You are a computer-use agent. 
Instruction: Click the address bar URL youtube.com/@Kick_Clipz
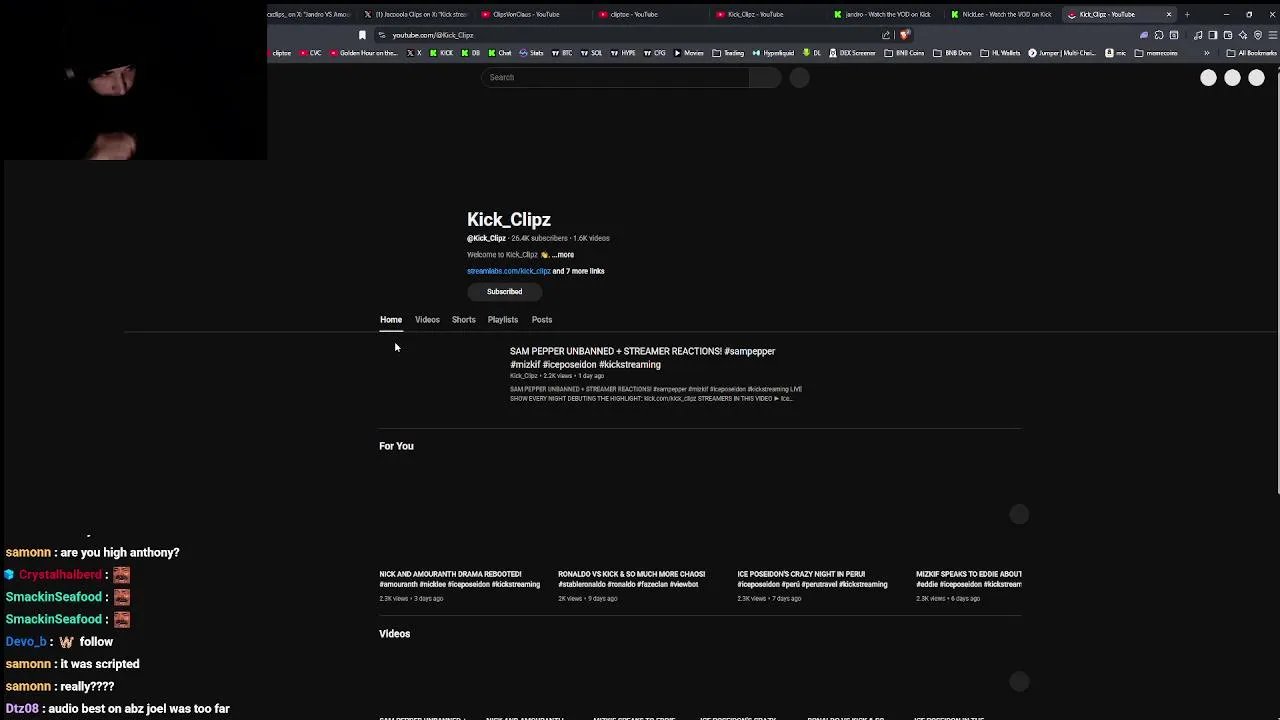433,35
